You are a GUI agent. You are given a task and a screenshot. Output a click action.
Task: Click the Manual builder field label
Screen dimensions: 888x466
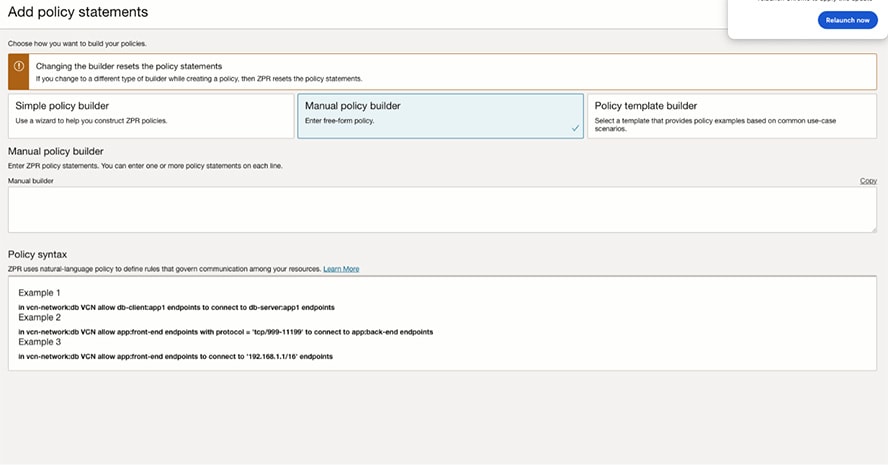tap(30, 181)
